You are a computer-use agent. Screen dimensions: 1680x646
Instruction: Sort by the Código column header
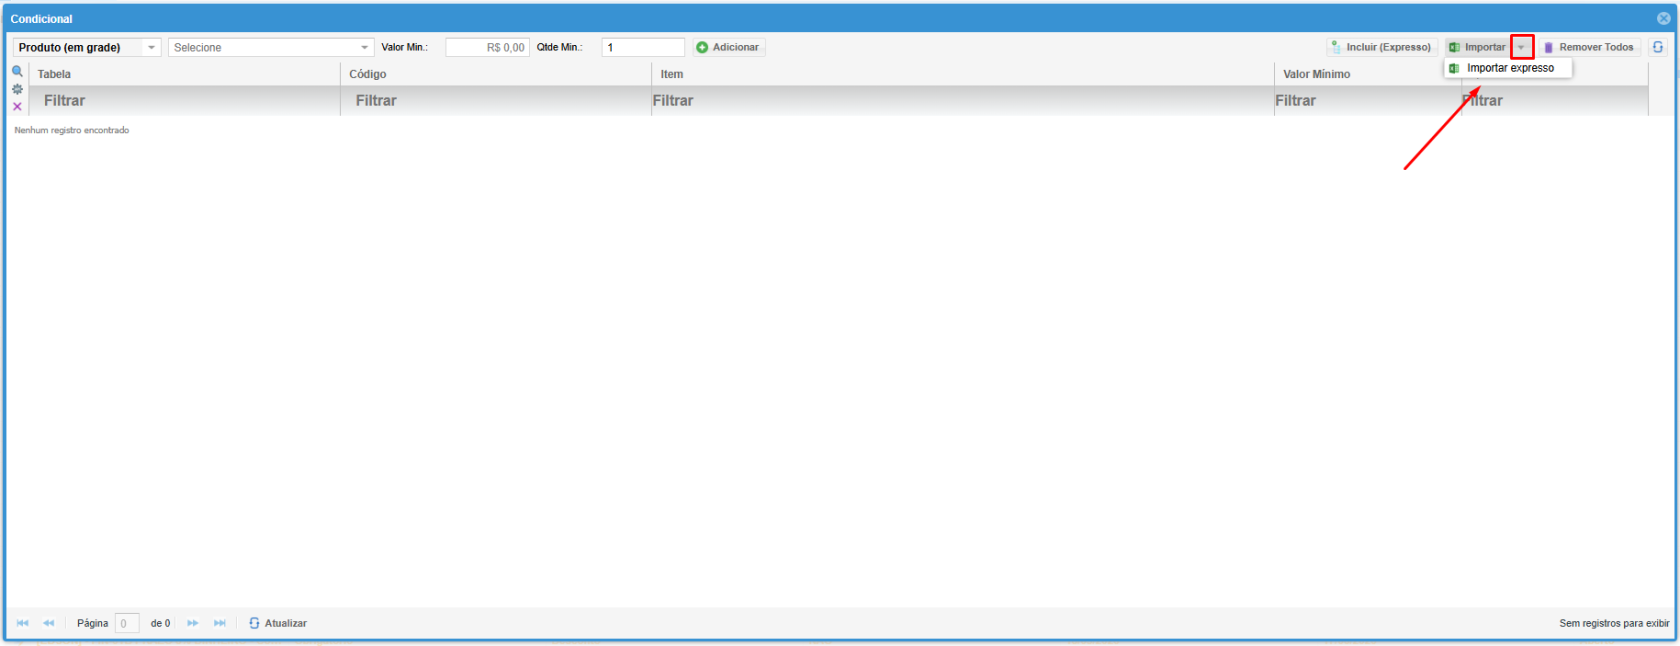click(x=496, y=74)
